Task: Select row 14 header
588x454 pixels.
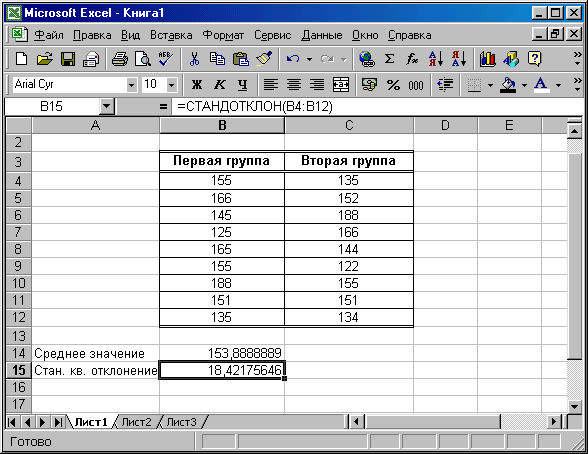Action: click(x=18, y=353)
